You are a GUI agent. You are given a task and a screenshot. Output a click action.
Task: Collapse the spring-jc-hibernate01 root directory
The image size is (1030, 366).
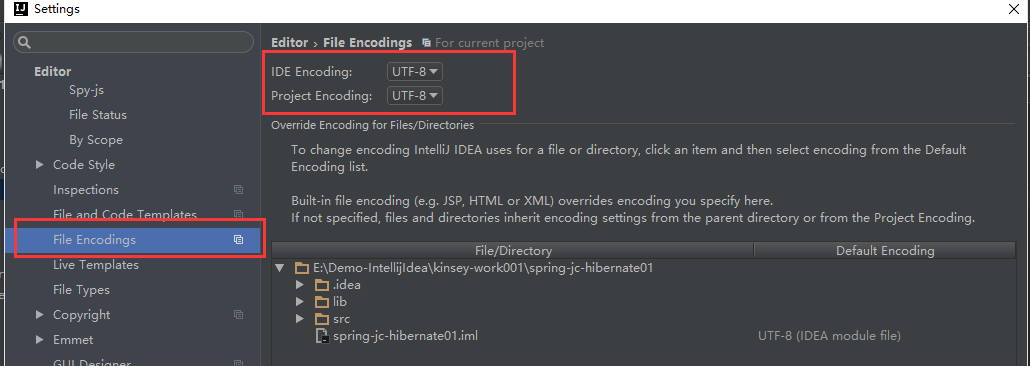[x=280, y=268]
